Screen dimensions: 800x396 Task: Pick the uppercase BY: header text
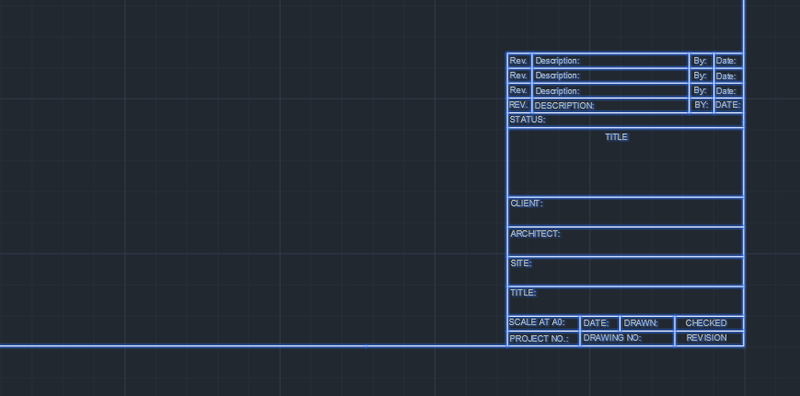(702, 105)
